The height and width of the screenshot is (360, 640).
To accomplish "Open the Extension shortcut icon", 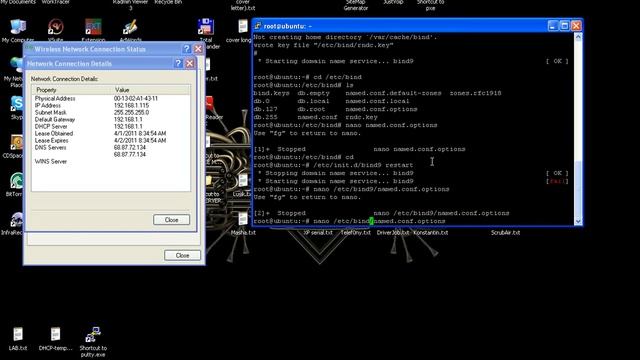I will pos(93,27).
